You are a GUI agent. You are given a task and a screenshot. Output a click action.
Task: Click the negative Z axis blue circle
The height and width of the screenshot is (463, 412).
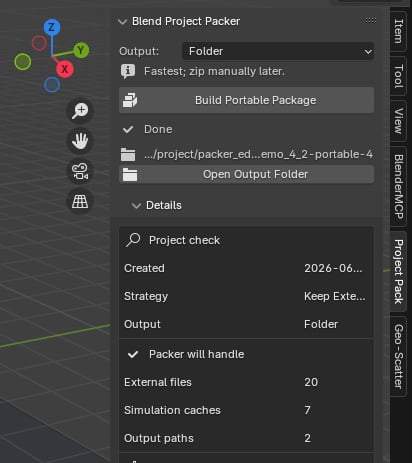(52, 85)
